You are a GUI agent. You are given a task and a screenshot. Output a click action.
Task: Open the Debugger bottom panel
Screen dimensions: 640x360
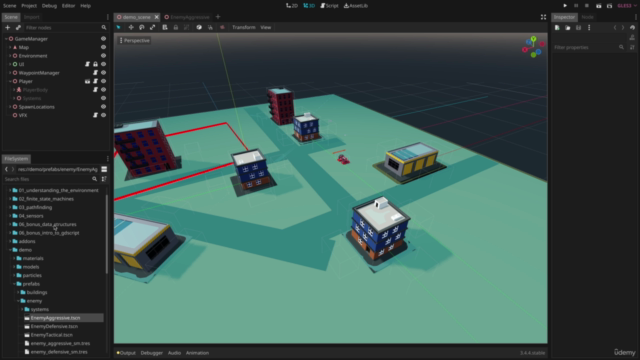click(x=151, y=353)
